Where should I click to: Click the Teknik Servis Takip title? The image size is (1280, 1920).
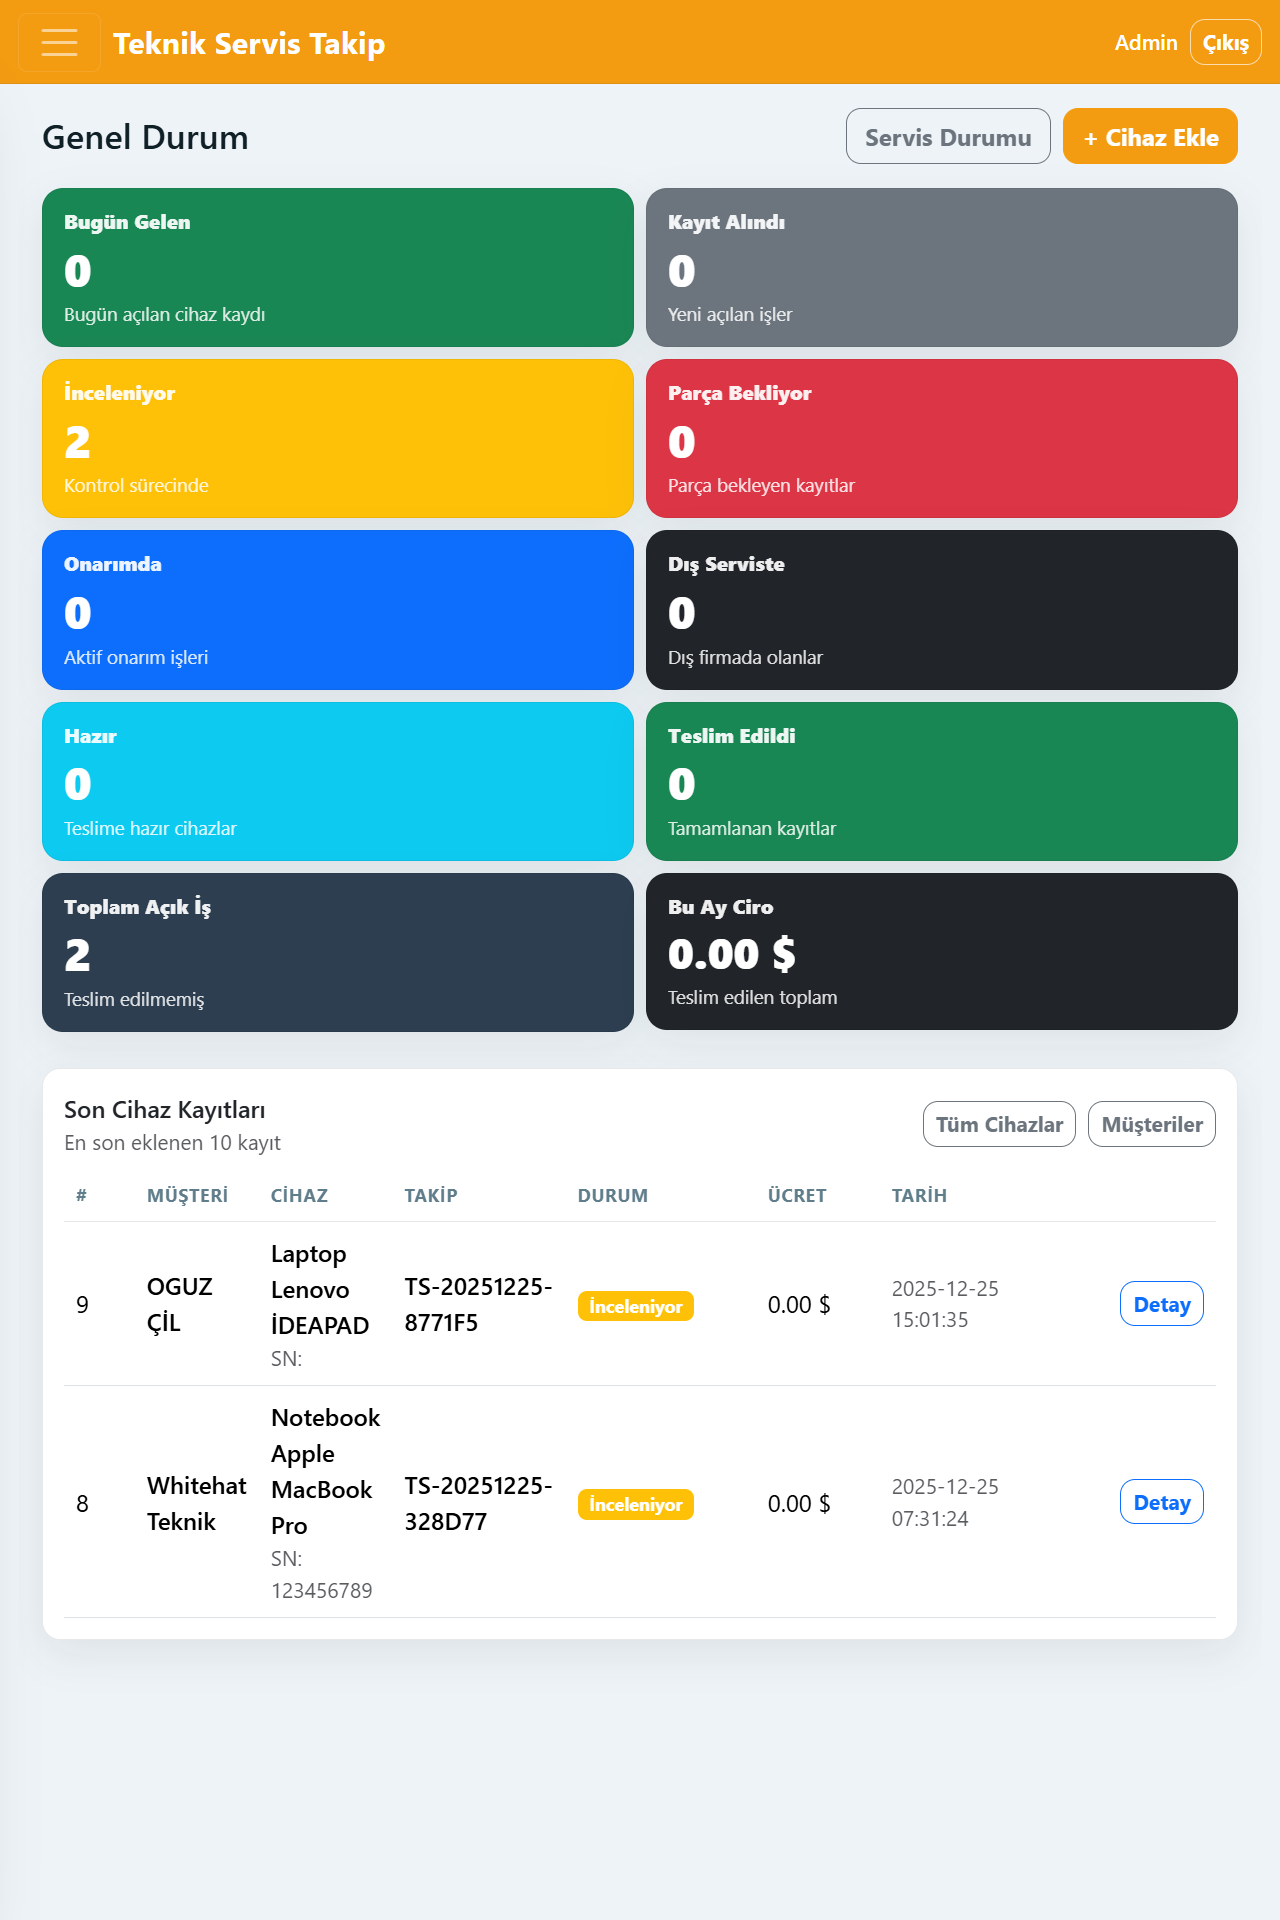click(249, 43)
